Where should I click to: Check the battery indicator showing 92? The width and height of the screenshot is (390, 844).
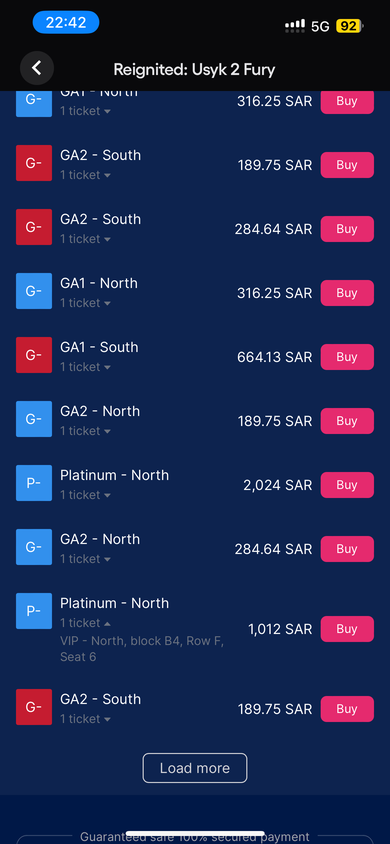tap(350, 26)
